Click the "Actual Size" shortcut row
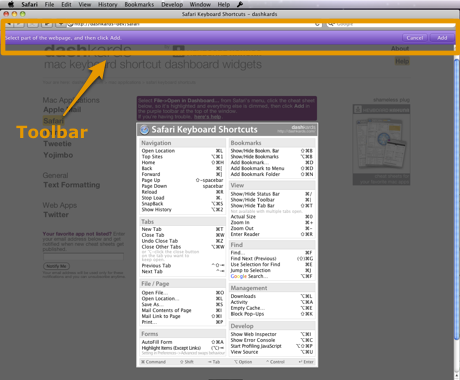 tap(272, 217)
